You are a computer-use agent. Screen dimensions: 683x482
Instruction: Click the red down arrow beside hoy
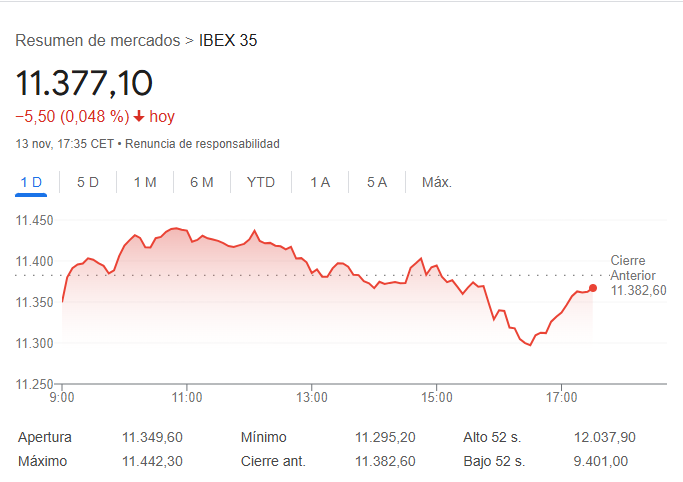(138, 116)
